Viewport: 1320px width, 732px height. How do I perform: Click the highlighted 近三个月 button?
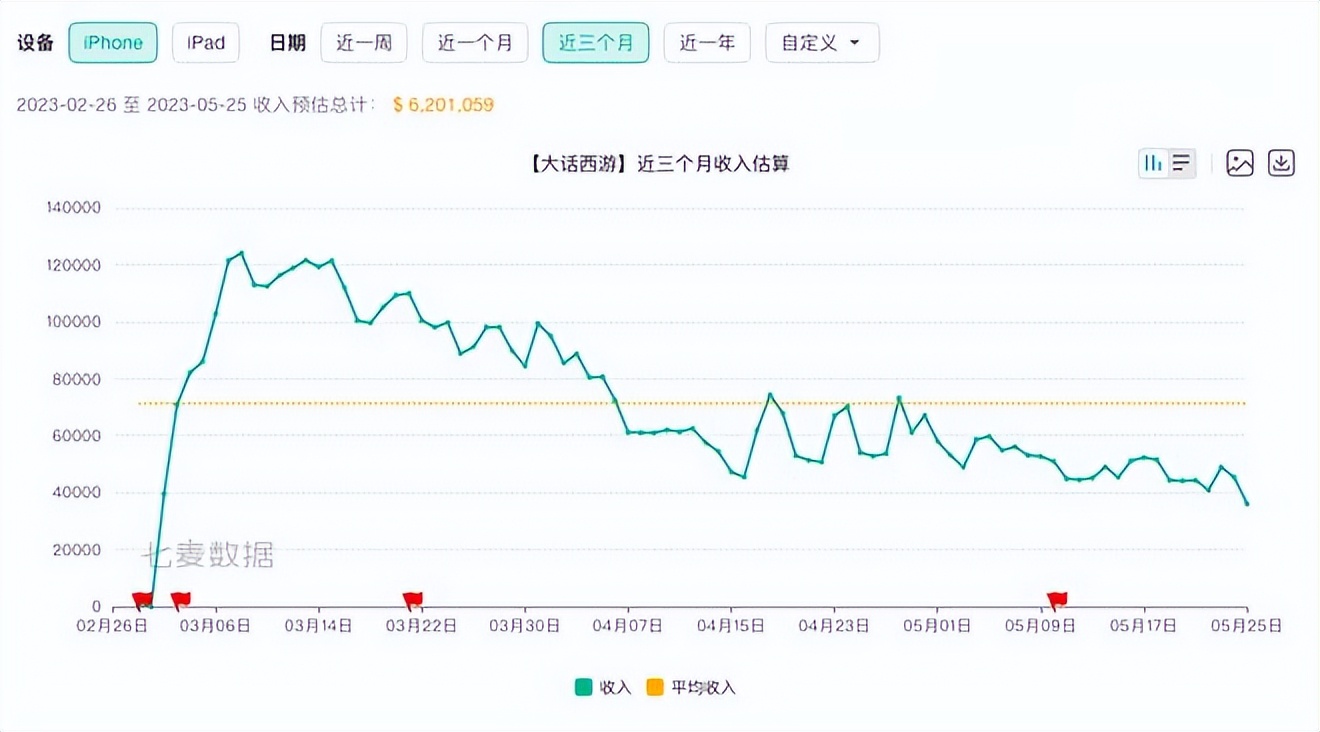tap(596, 42)
